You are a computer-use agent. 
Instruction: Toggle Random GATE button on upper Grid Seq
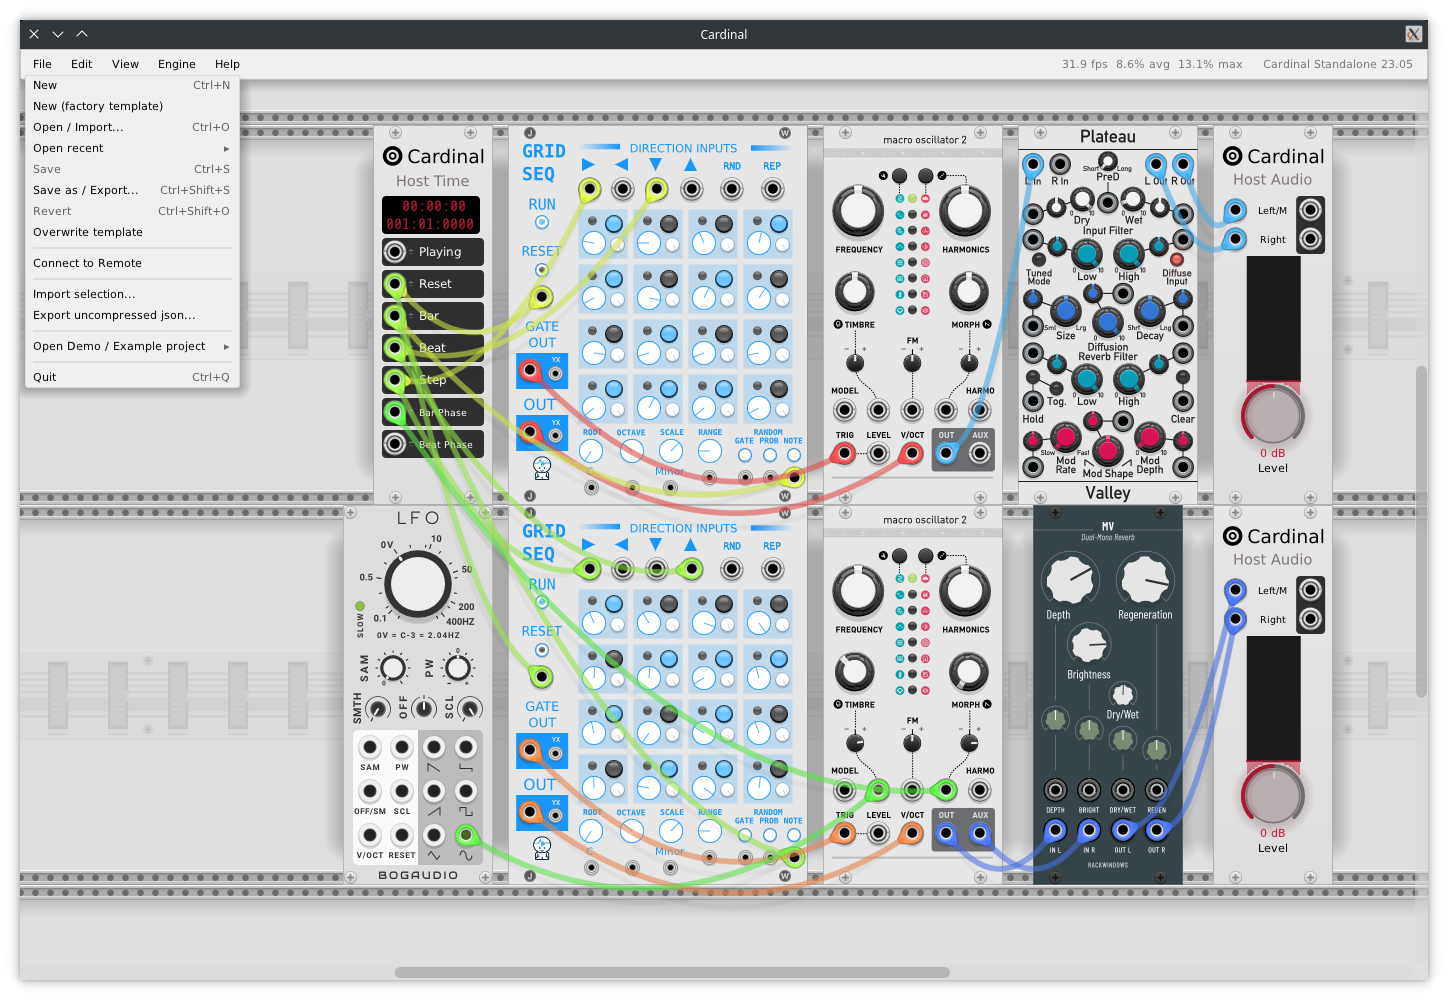pos(745,455)
